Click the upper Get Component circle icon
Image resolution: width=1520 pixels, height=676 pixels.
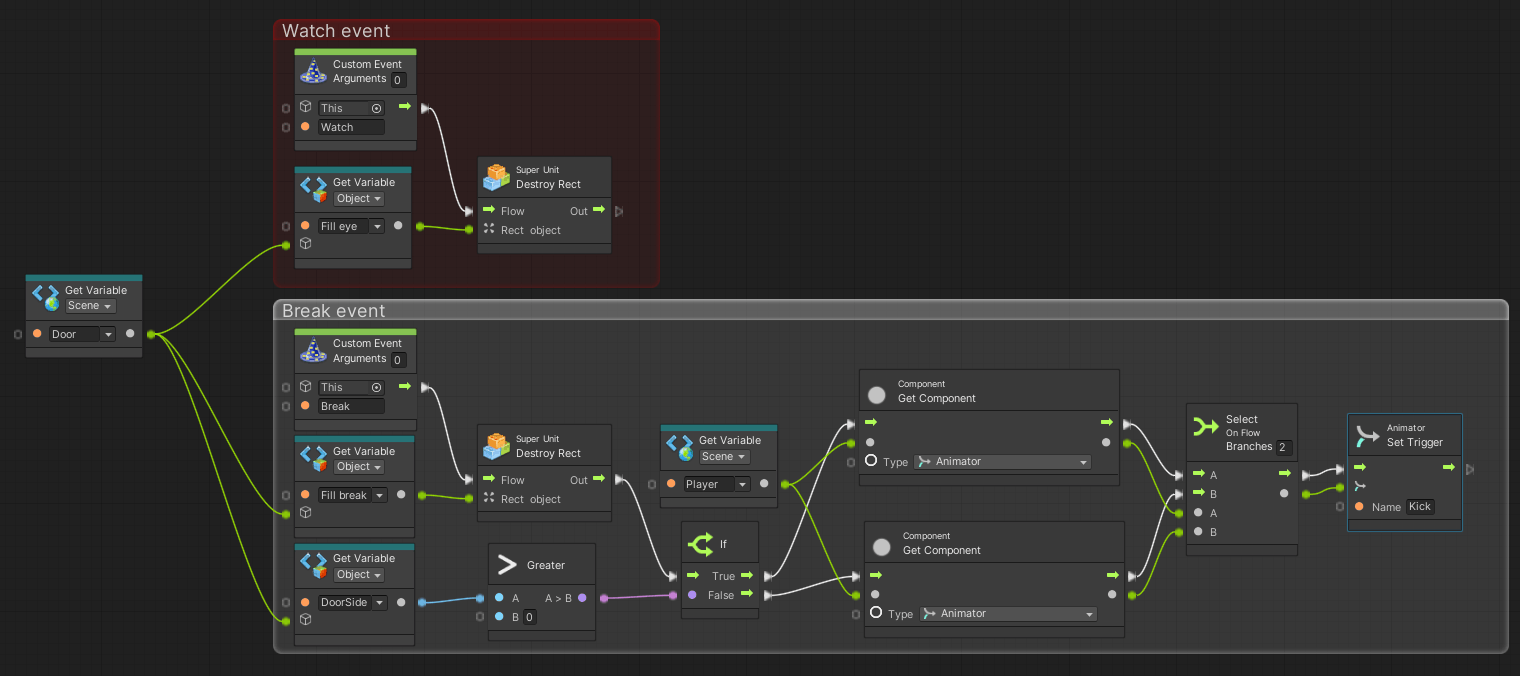click(876, 393)
